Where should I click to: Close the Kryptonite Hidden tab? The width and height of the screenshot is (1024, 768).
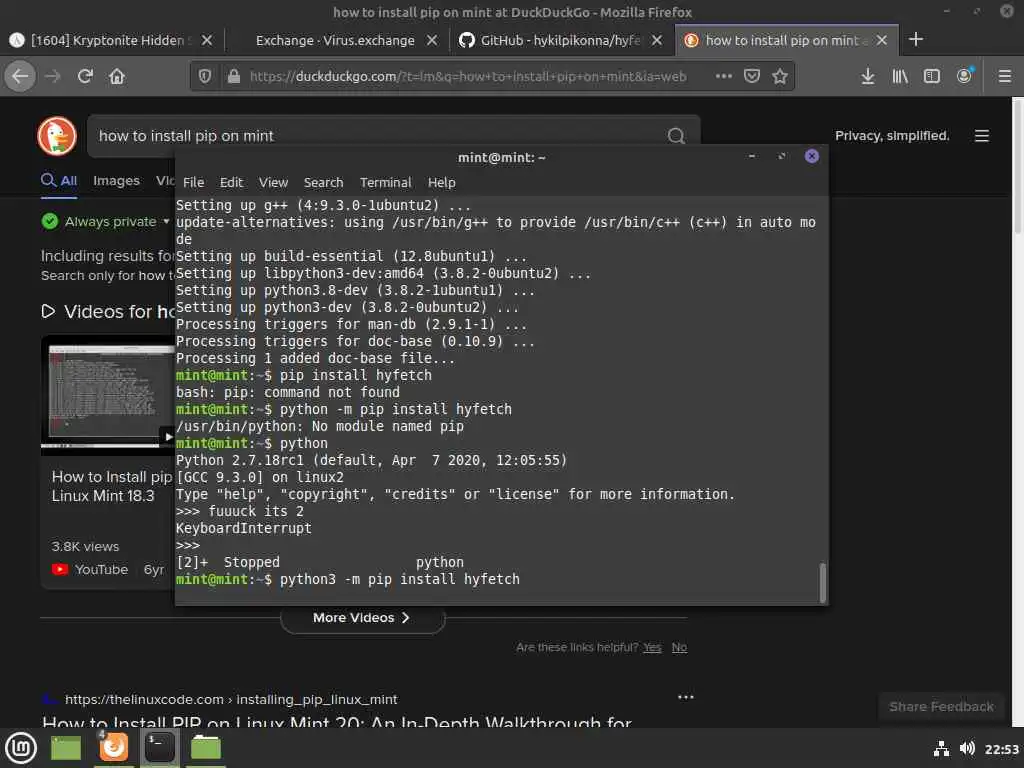coord(206,40)
